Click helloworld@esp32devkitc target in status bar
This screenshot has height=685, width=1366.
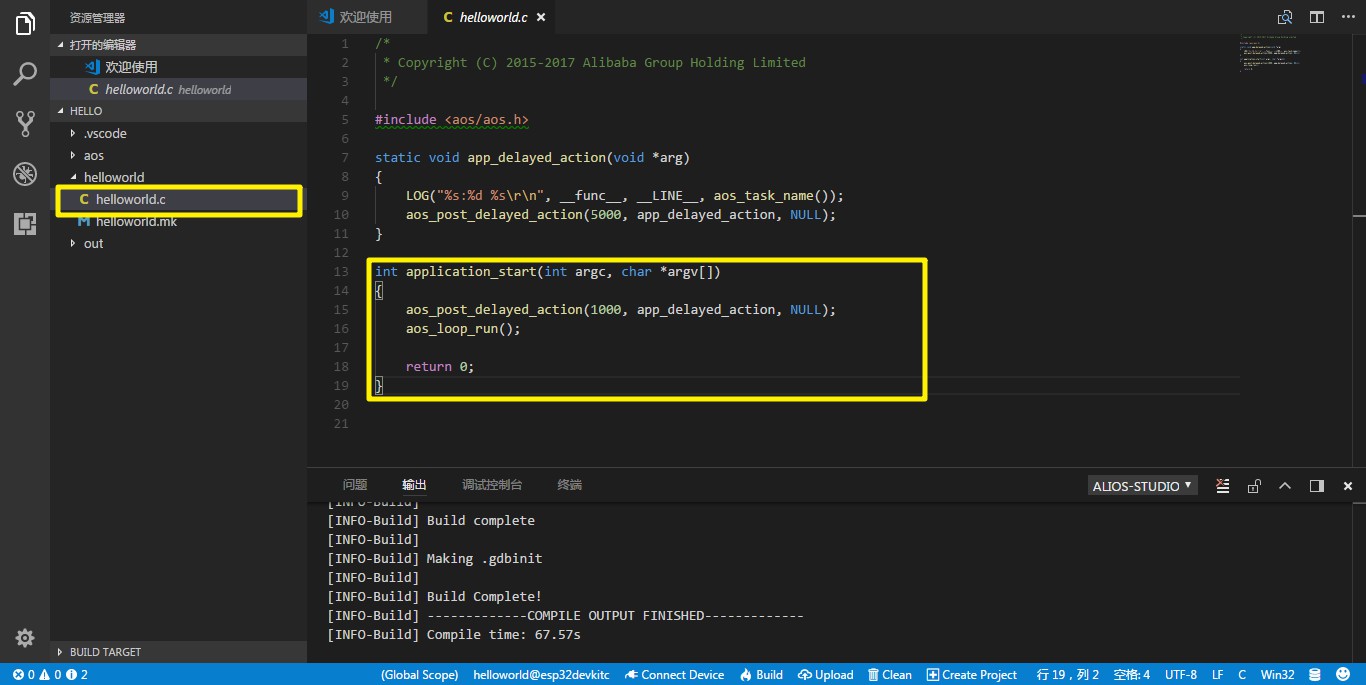[541, 675]
